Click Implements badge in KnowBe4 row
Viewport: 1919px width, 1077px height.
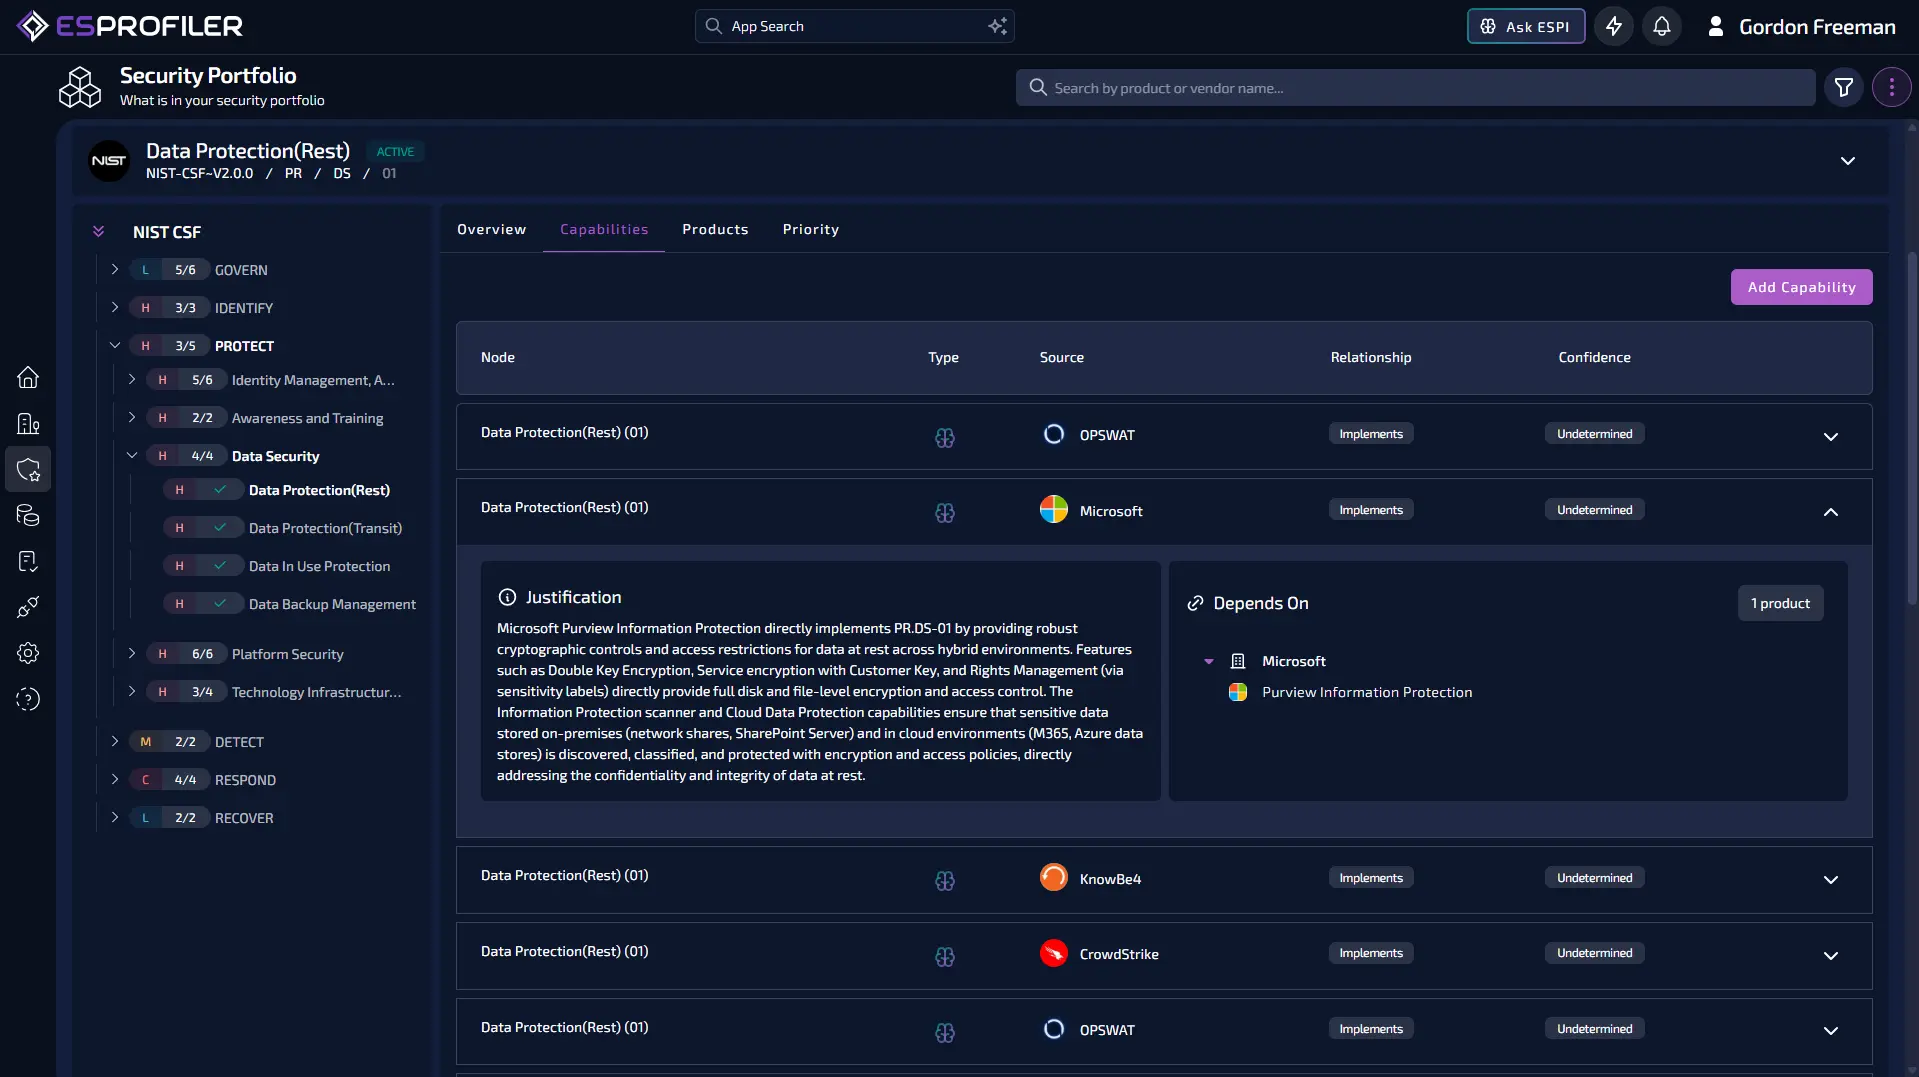pyautogui.click(x=1371, y=878)
